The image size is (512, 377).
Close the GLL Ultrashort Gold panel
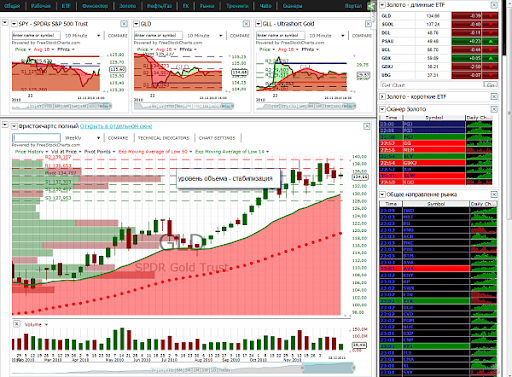(x=368, y=24)
